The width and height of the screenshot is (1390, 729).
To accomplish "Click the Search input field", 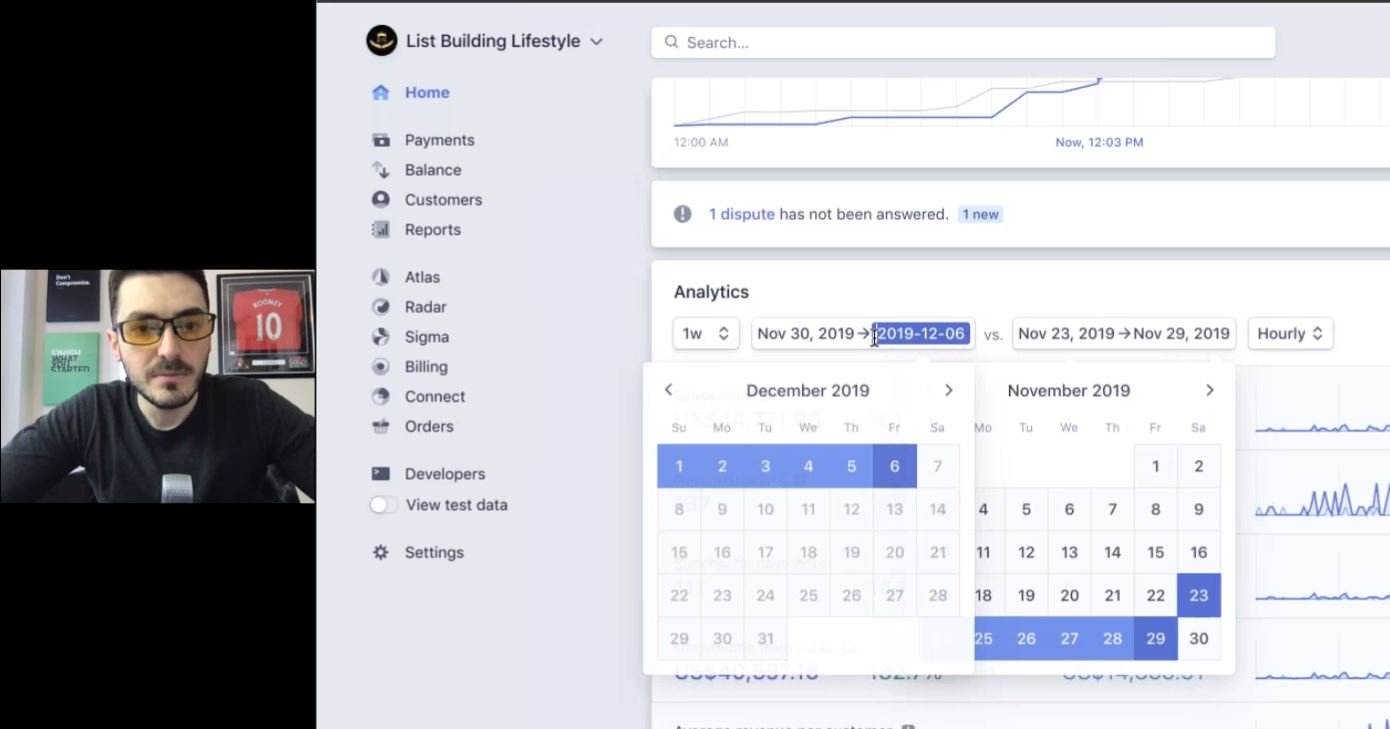I will [x=963, y=43].
